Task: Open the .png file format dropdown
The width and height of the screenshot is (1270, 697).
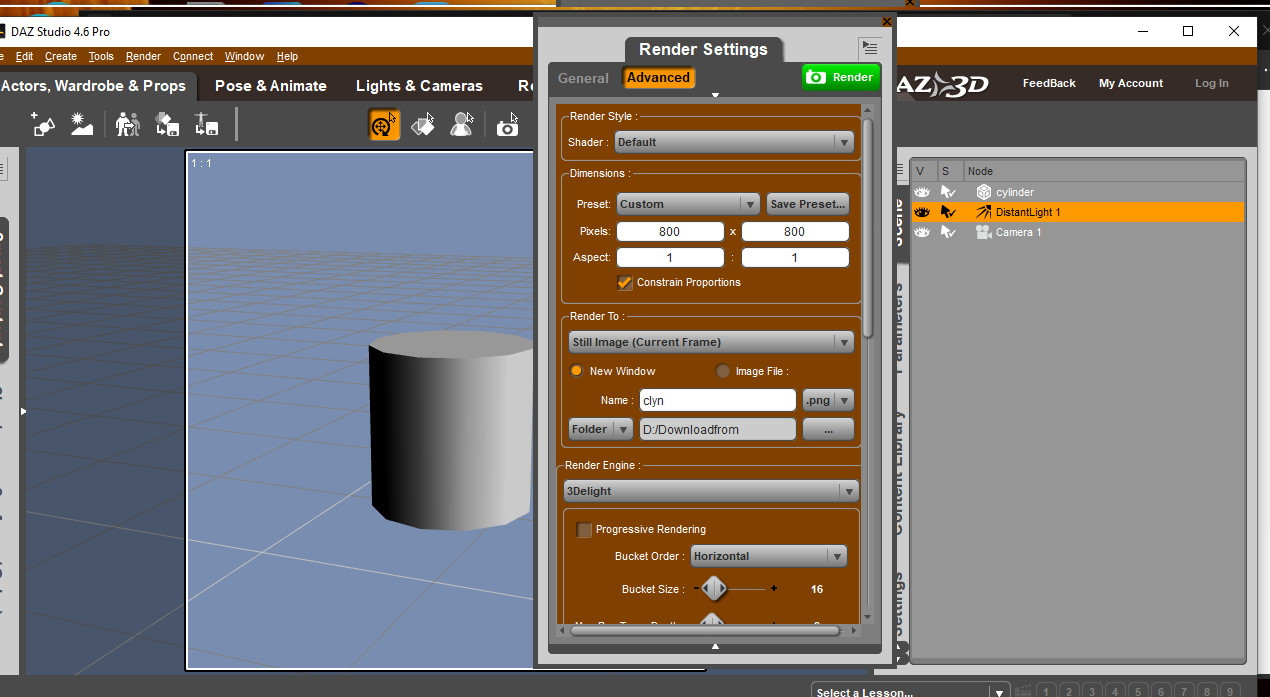Action: tap(828, 400)
